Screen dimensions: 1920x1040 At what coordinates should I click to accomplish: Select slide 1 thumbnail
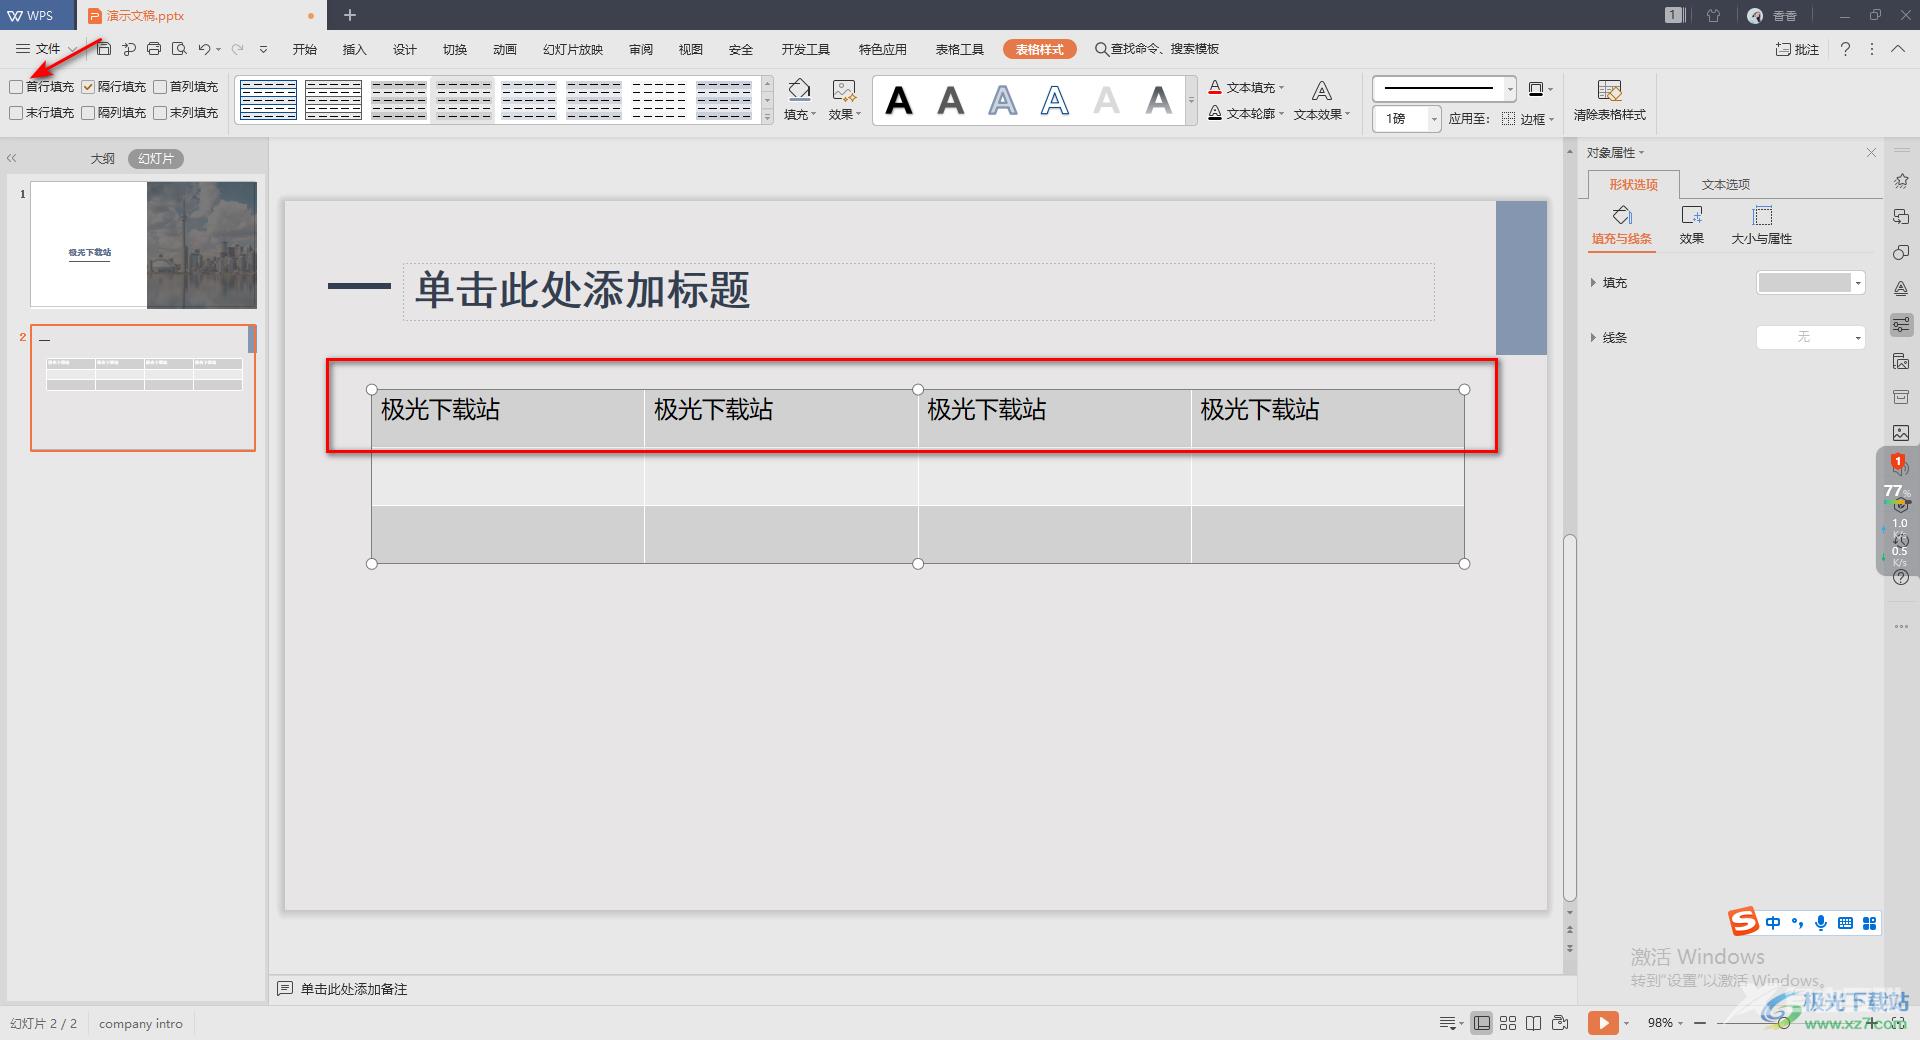click(143, 244)
